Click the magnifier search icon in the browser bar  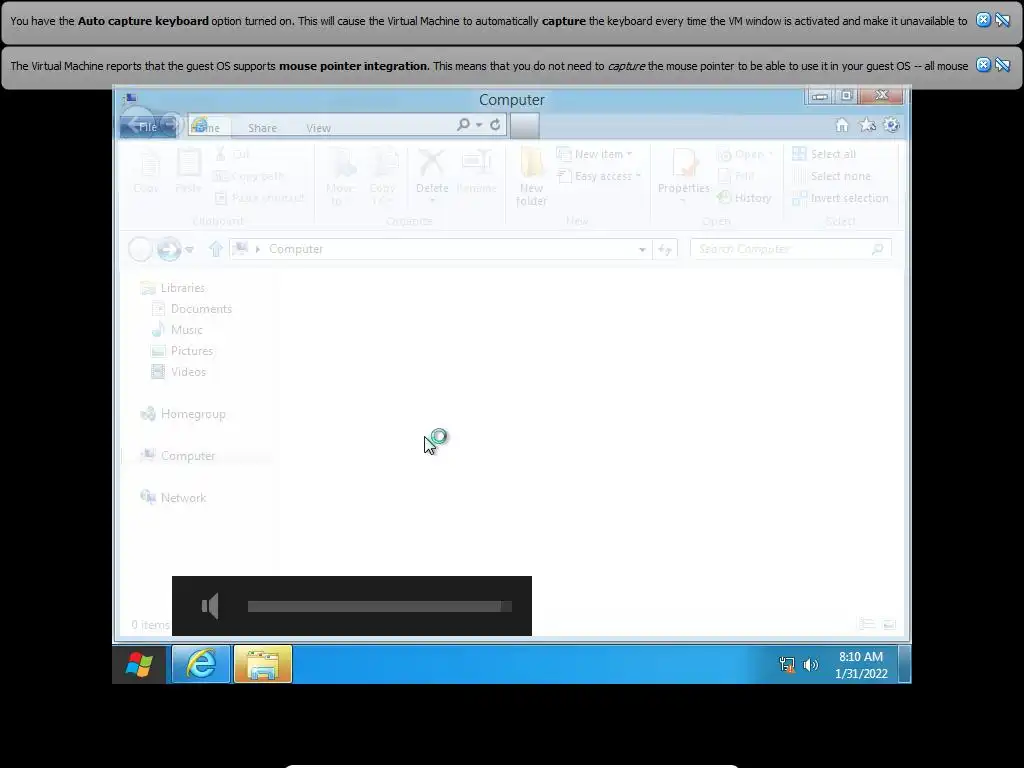point(463,124)
